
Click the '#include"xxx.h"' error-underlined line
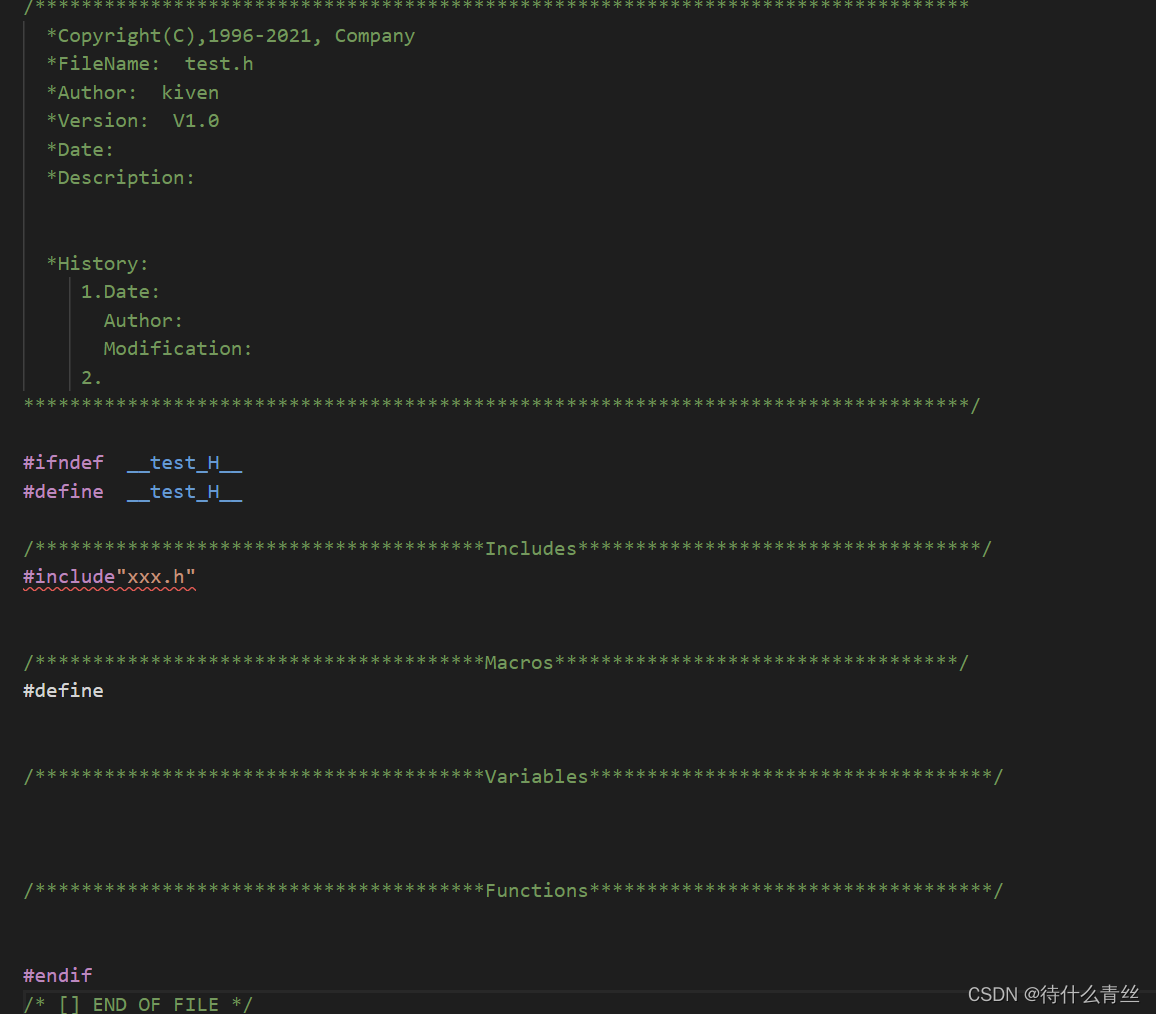coord(109,577)
